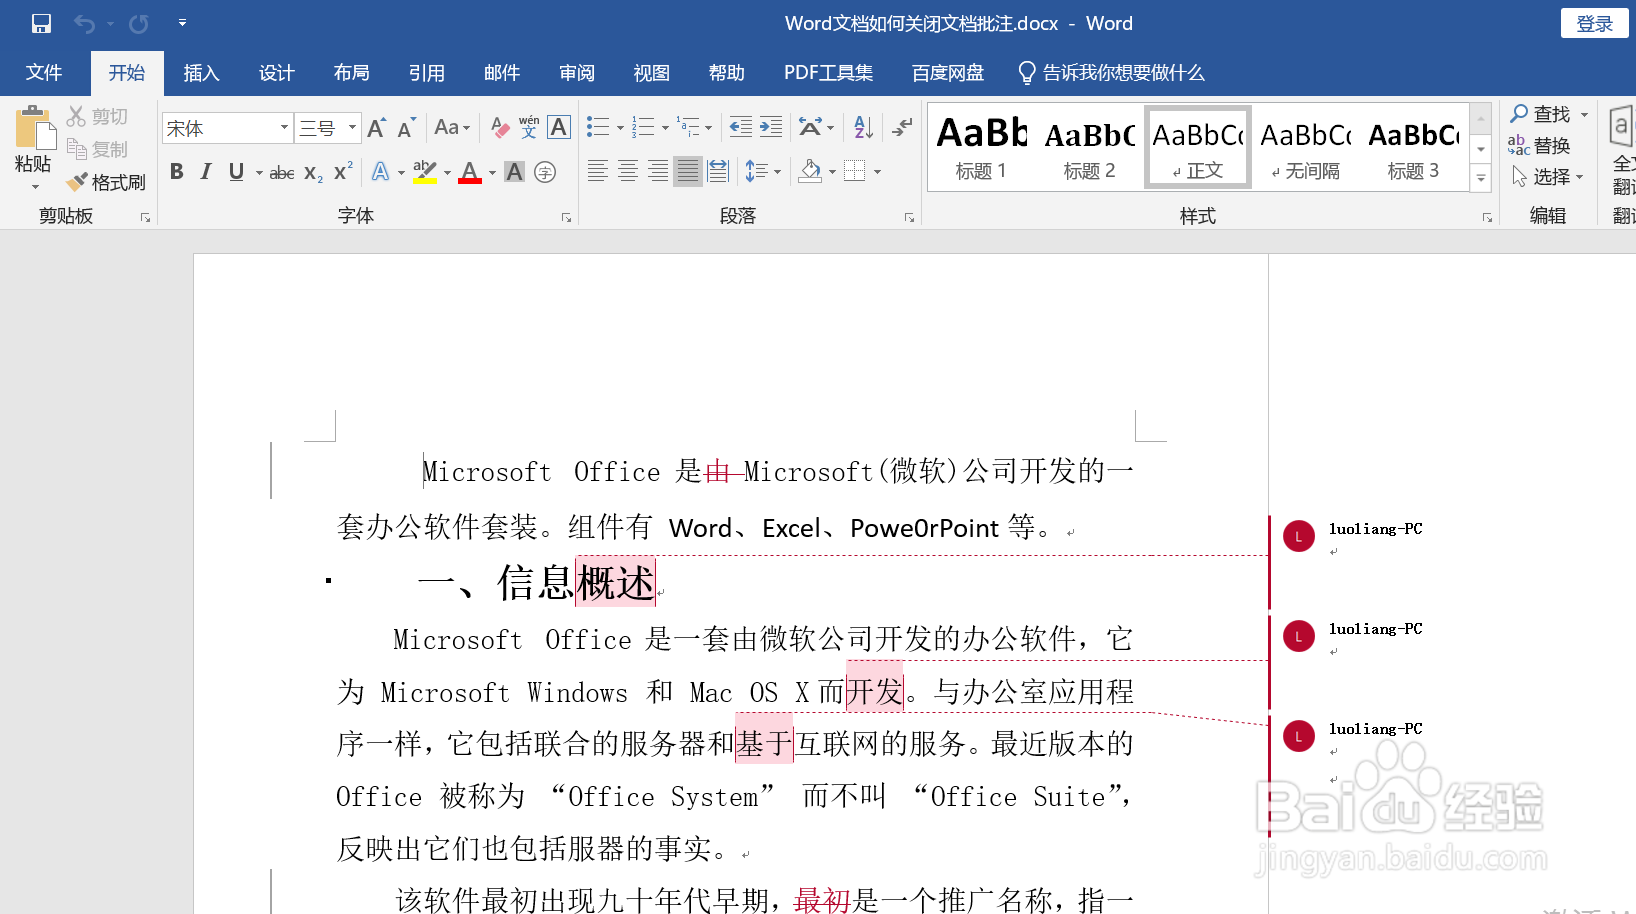This screenshot has width=1636, height=914.
Task: Activate the 格式刷 format painter
Action: [x=105, y=182]
